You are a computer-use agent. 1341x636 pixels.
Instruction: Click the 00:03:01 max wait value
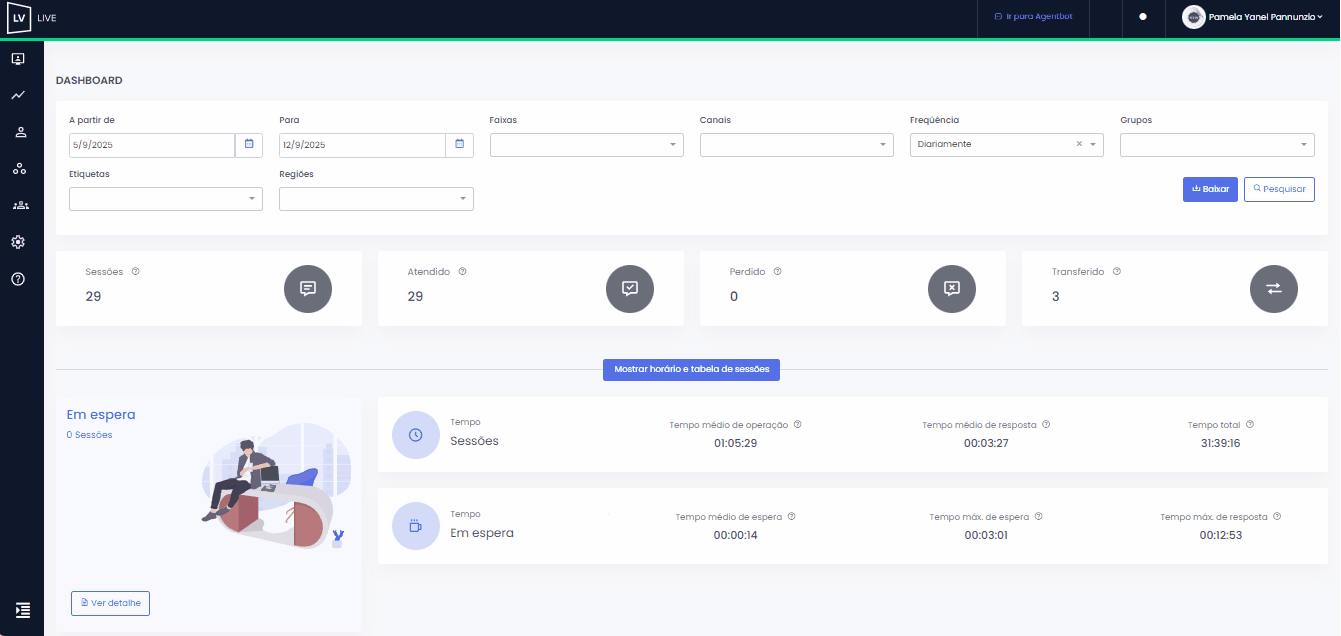[986, 535]
